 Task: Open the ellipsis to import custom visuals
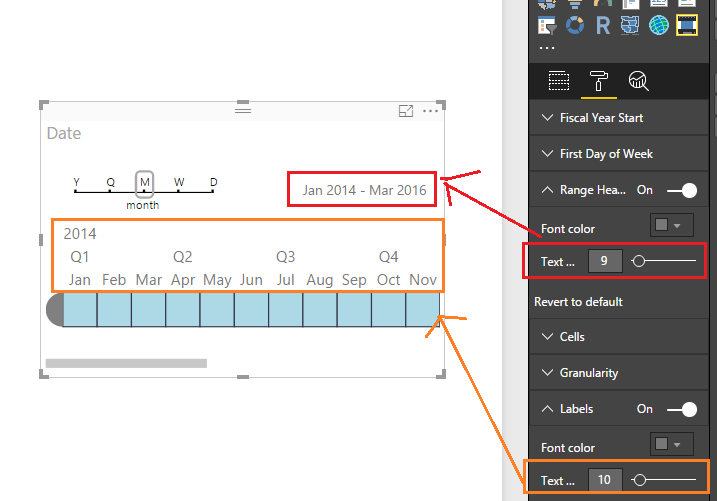pos(547,48)
